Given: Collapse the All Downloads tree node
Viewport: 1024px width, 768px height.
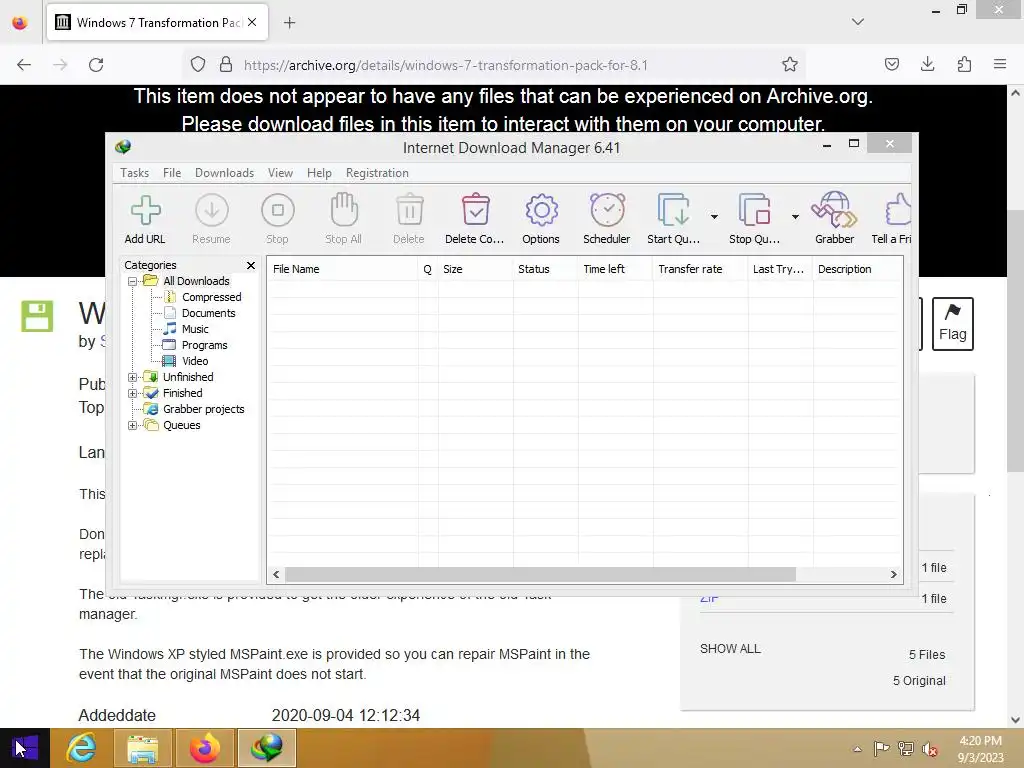Looking at the screenshot, I should click(133, 281).
